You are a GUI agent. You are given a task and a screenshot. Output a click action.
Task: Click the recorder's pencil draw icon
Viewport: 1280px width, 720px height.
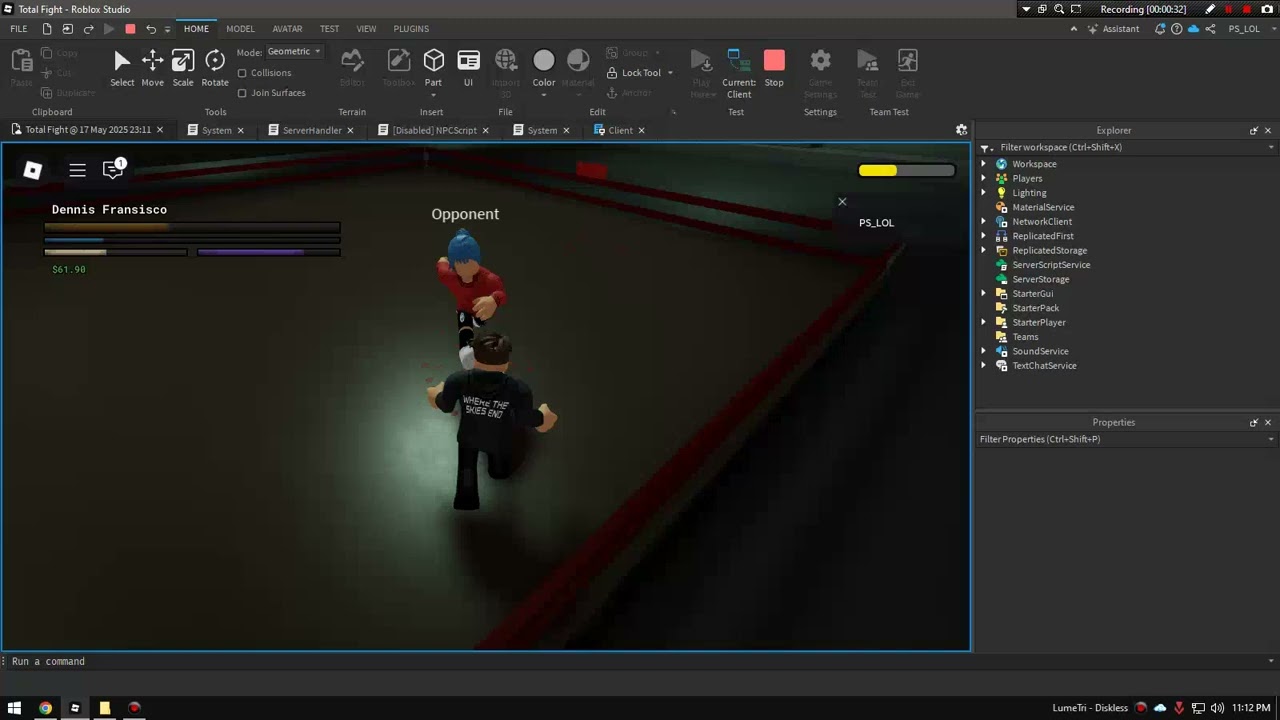point(1211,9)
